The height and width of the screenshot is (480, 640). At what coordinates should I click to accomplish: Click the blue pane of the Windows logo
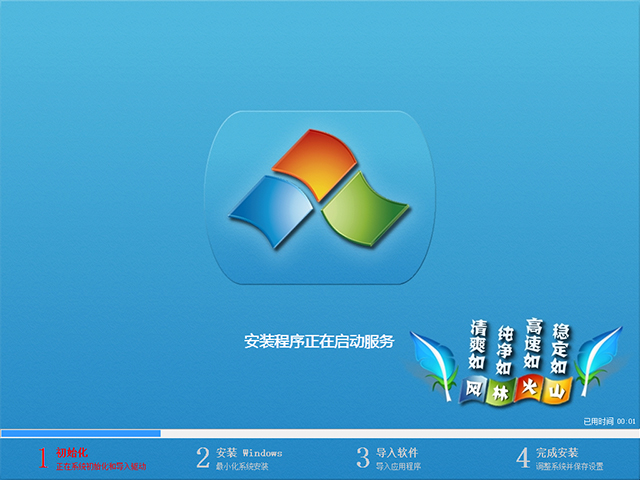coord(271,210)
